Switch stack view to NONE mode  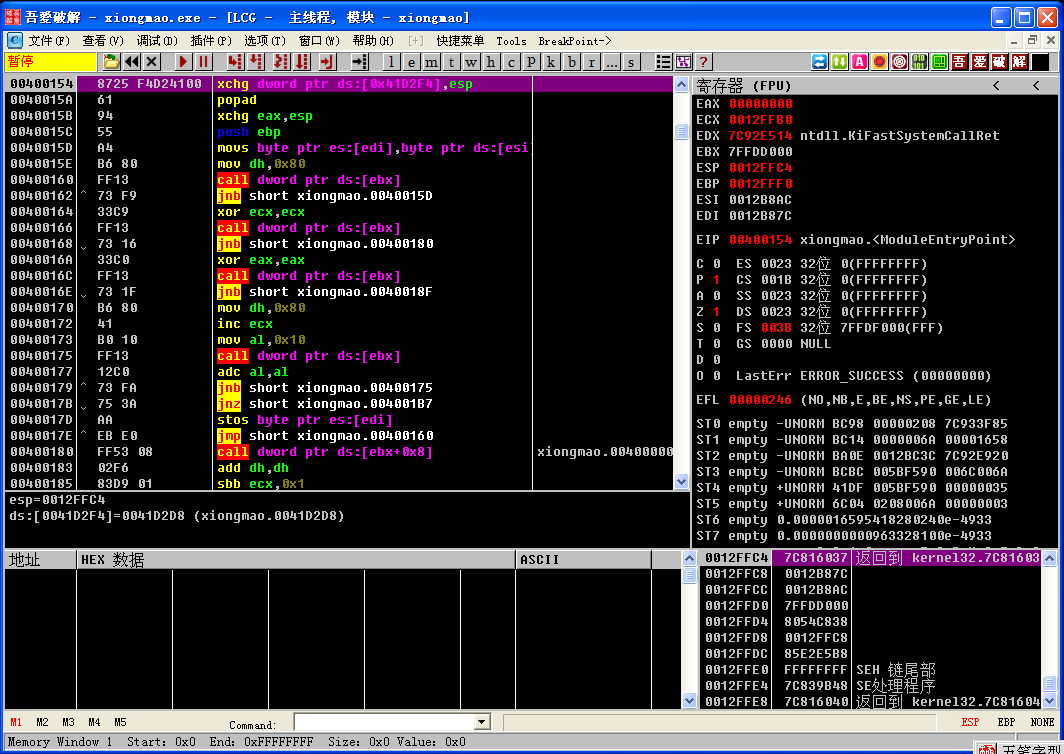point(1042,722)
